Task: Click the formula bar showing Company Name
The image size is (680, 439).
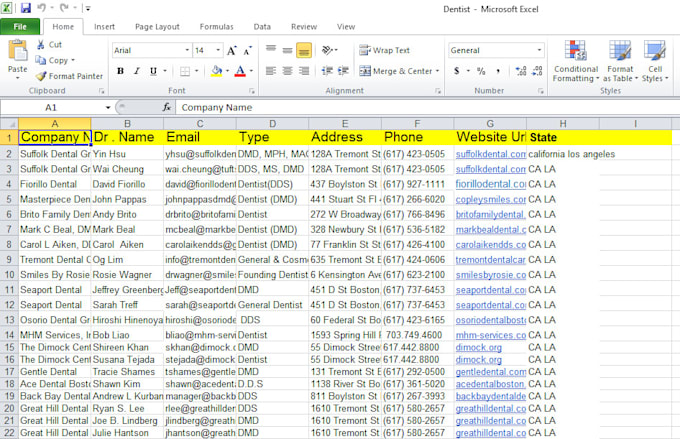Action: (x=400, y=107)
